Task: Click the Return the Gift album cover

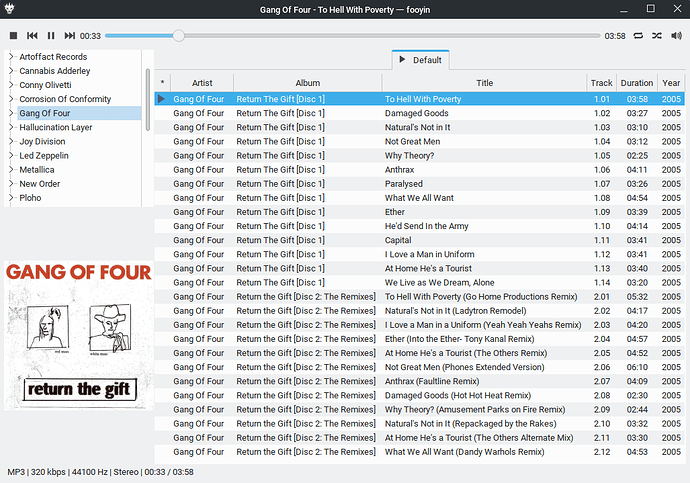Action: [78, 335]
